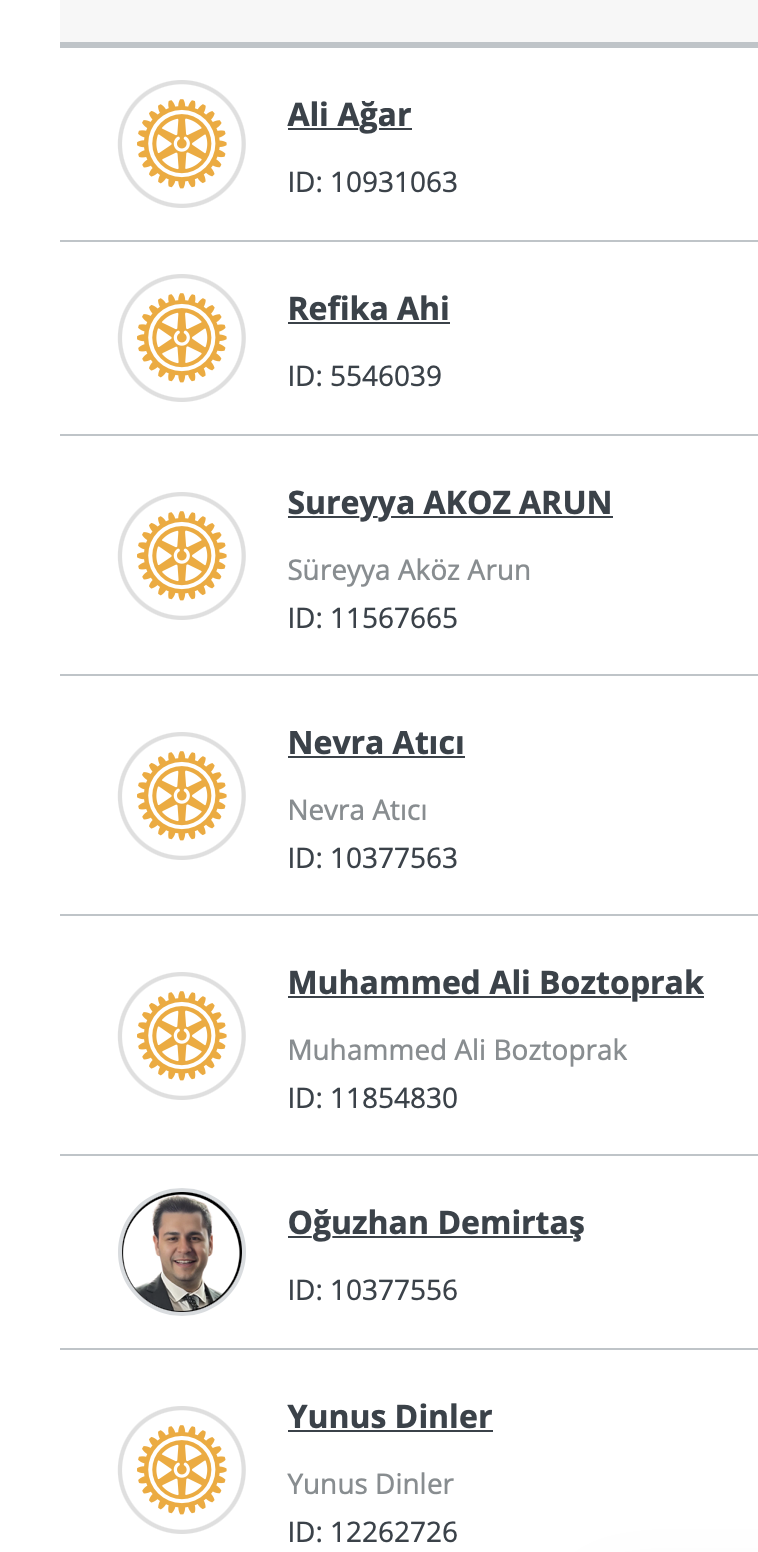The image size is (758, 1552).
Task: Click the gray Süreyya Aköz Arun subtitle
Action: point(408,570)
